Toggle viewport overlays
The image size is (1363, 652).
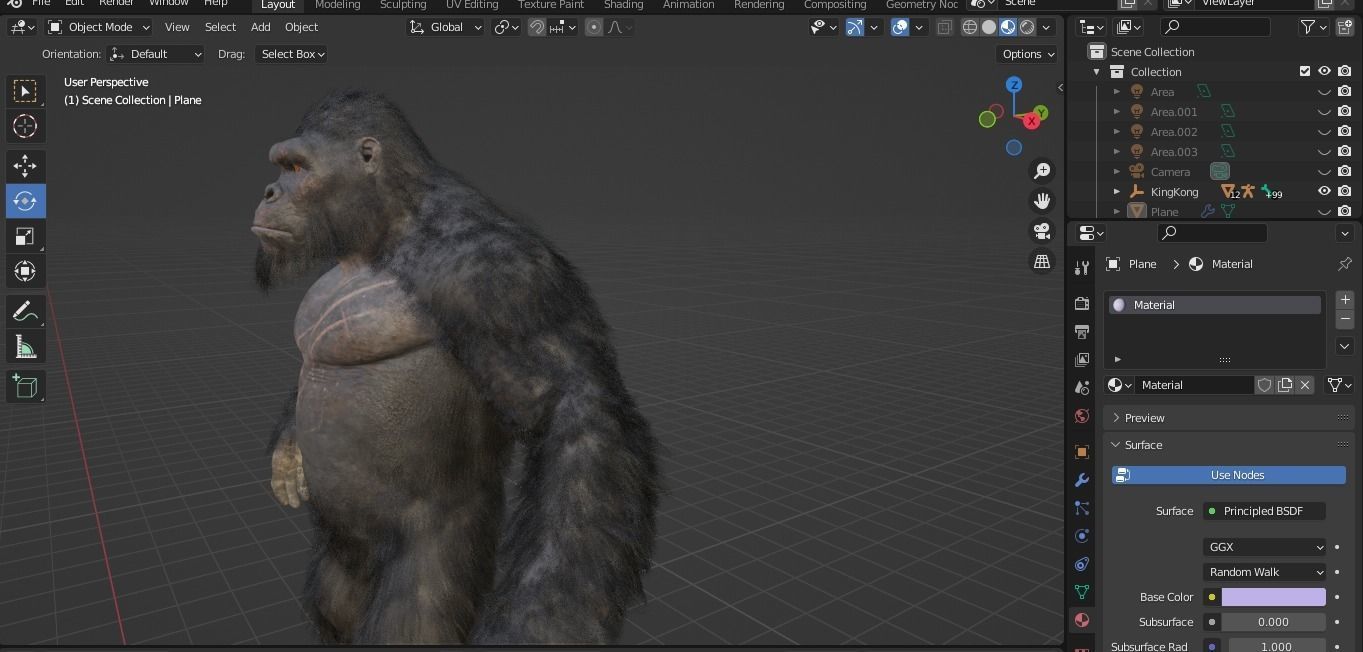[x=900, y=27]
